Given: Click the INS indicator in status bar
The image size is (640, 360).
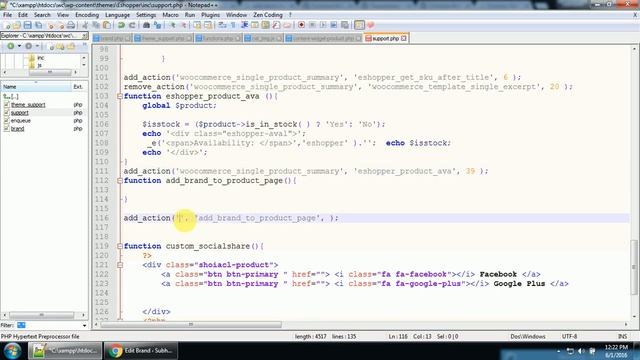Looking at the screenshot, I should (622, 337).
